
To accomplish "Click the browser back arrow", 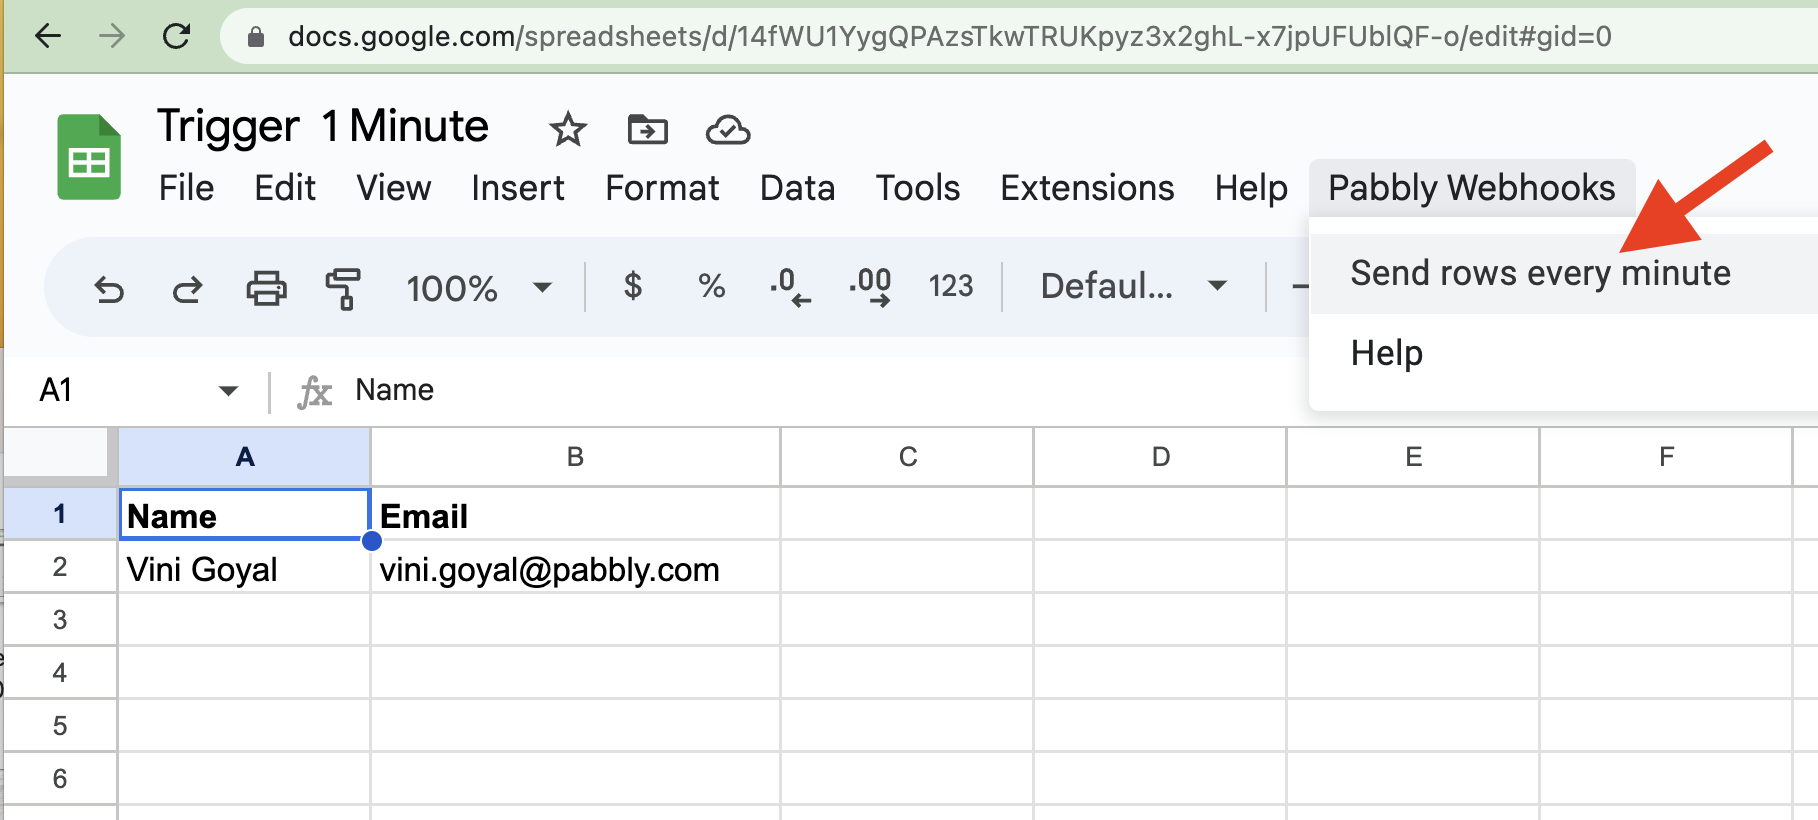I will pos(48,37).
